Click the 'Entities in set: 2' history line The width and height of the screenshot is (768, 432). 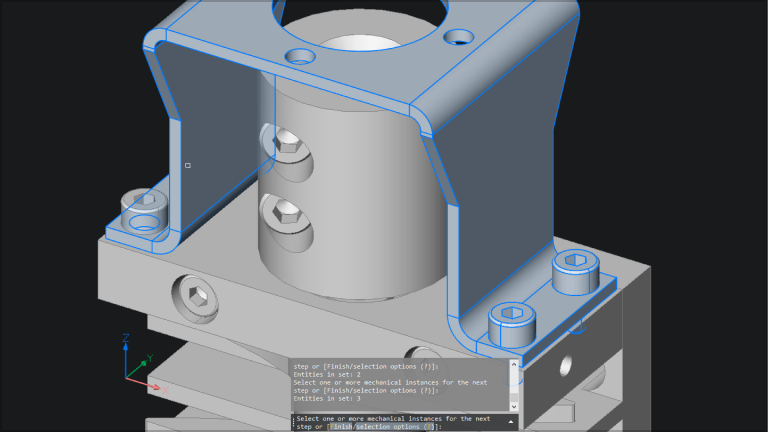pos(327,375)
